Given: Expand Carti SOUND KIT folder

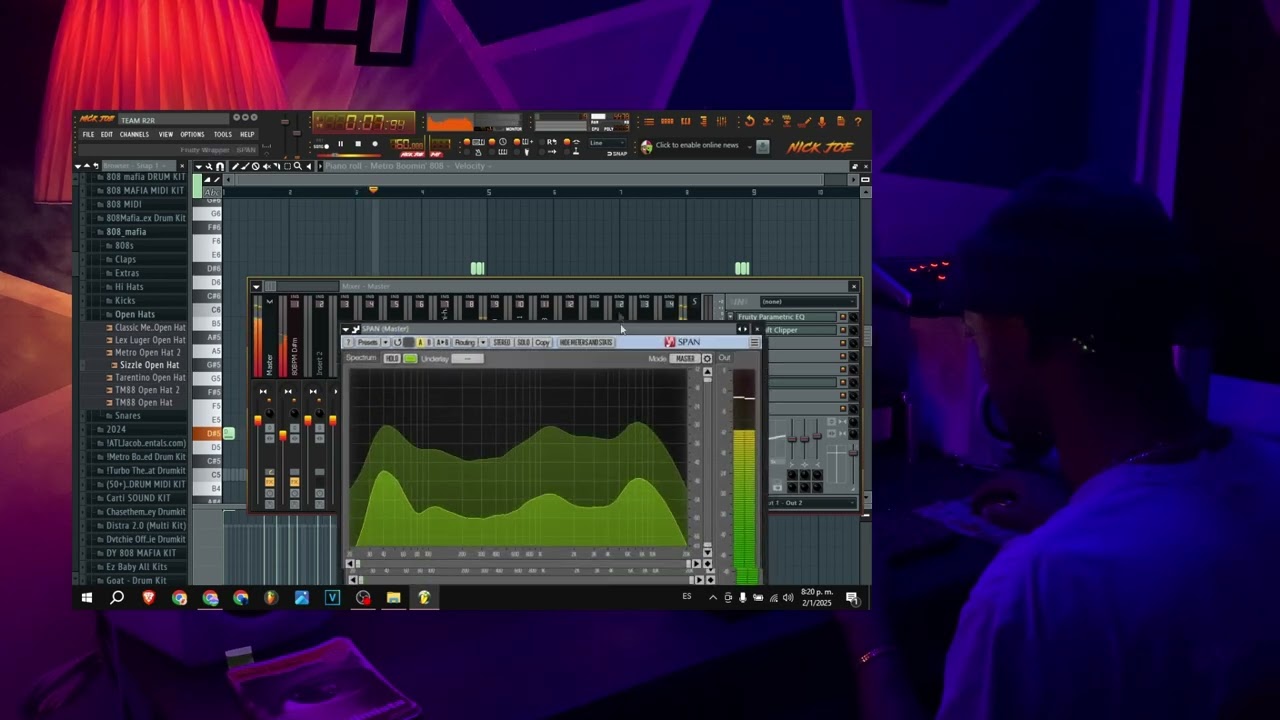Looking at the screenshot, I should (138, 498).
